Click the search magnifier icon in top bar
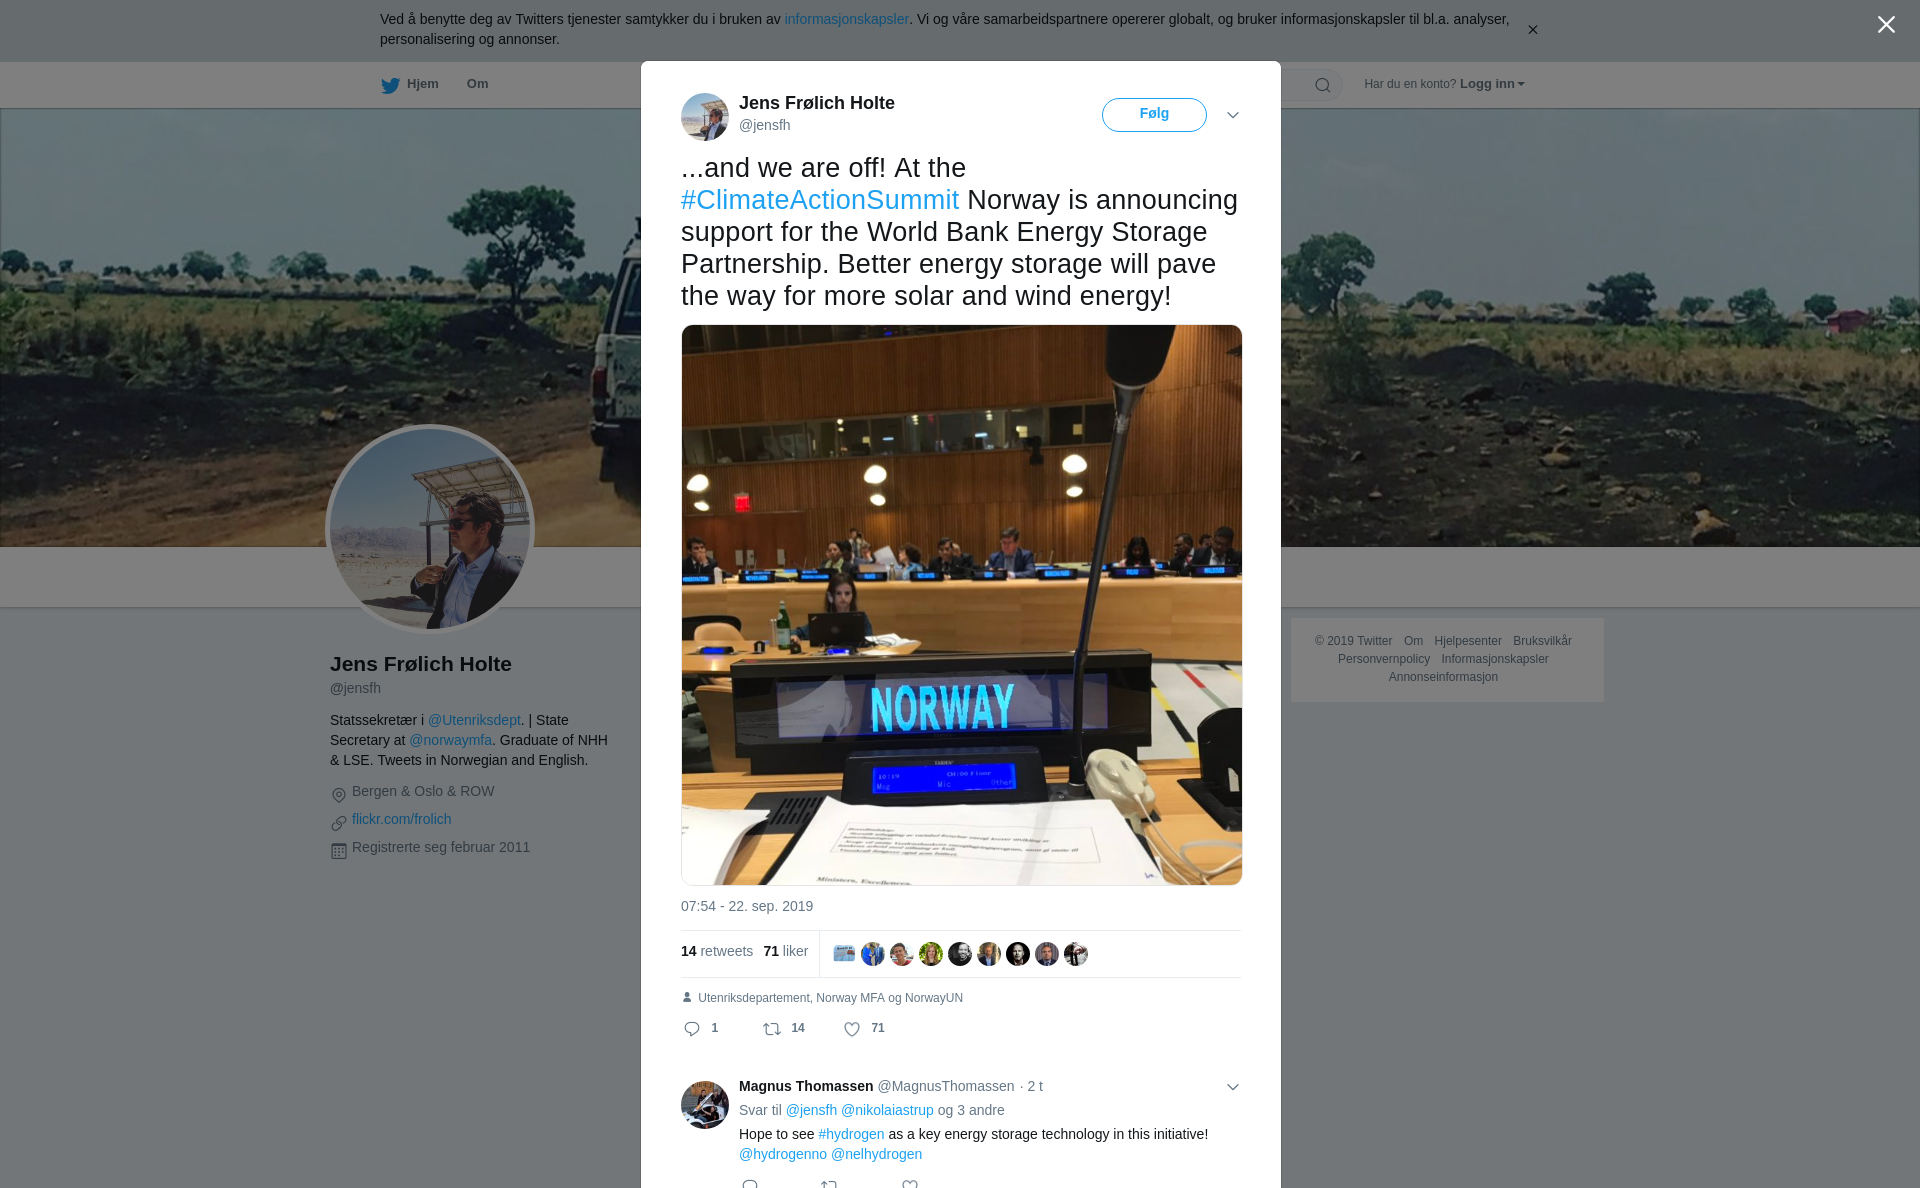1920x1188 pixels. coord(1322,85)
